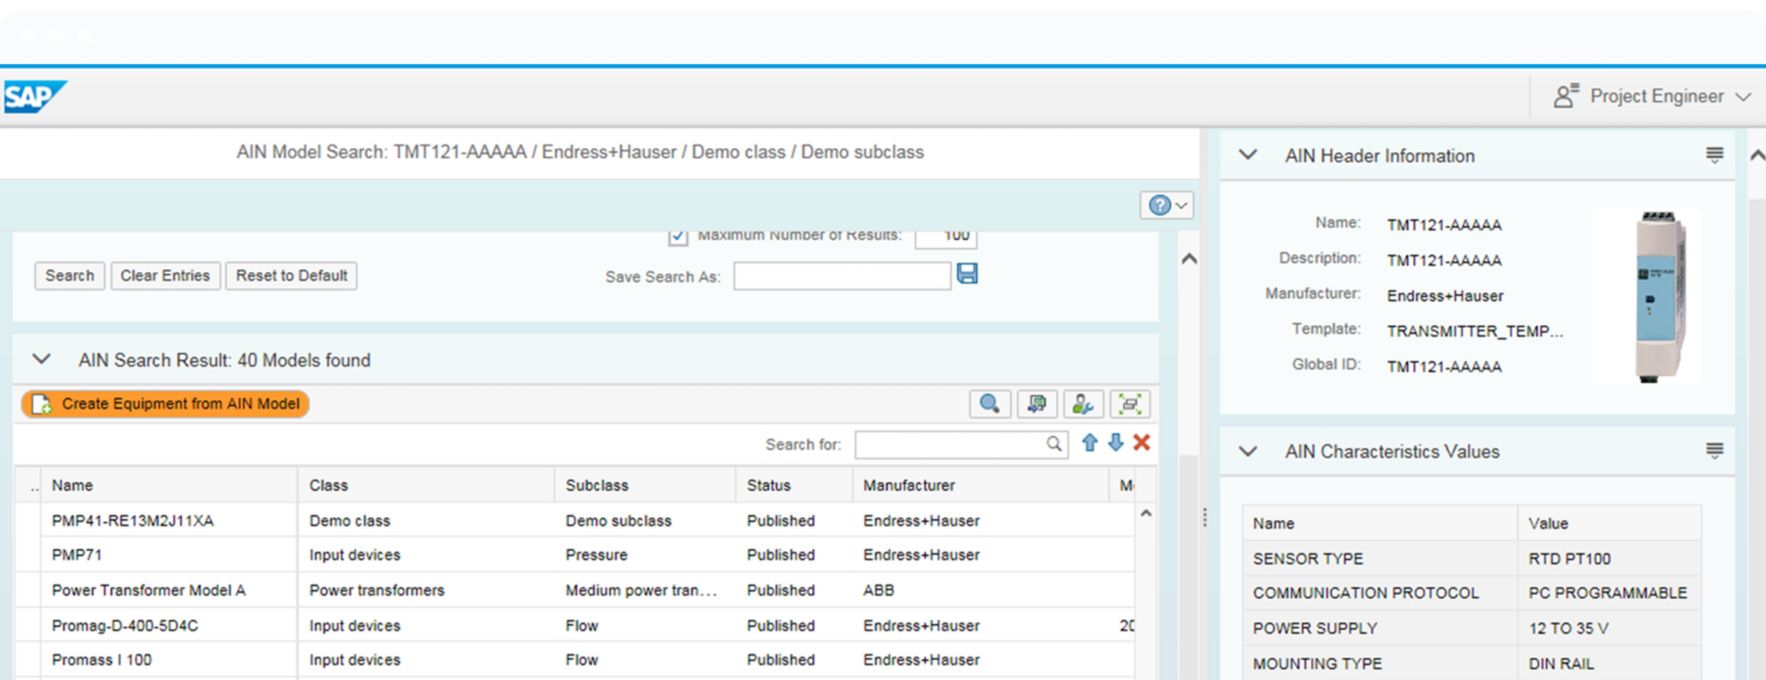
Task: Jump to previous search match arrow
Action: click(x=1089, y=443)
